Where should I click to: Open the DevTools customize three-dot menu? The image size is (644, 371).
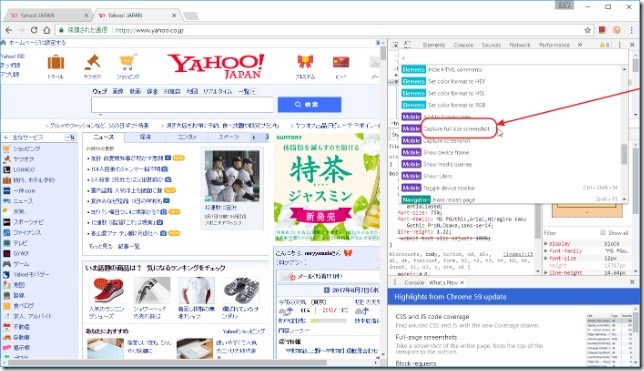(x=620, y=45)
